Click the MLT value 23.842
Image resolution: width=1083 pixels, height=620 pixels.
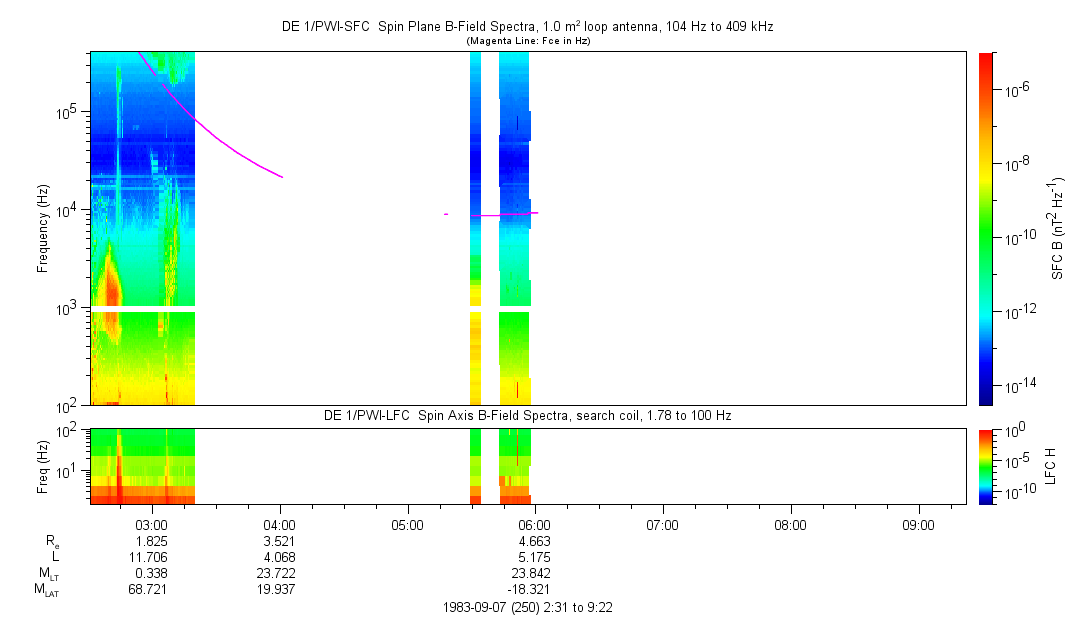[x=535, y=573]
